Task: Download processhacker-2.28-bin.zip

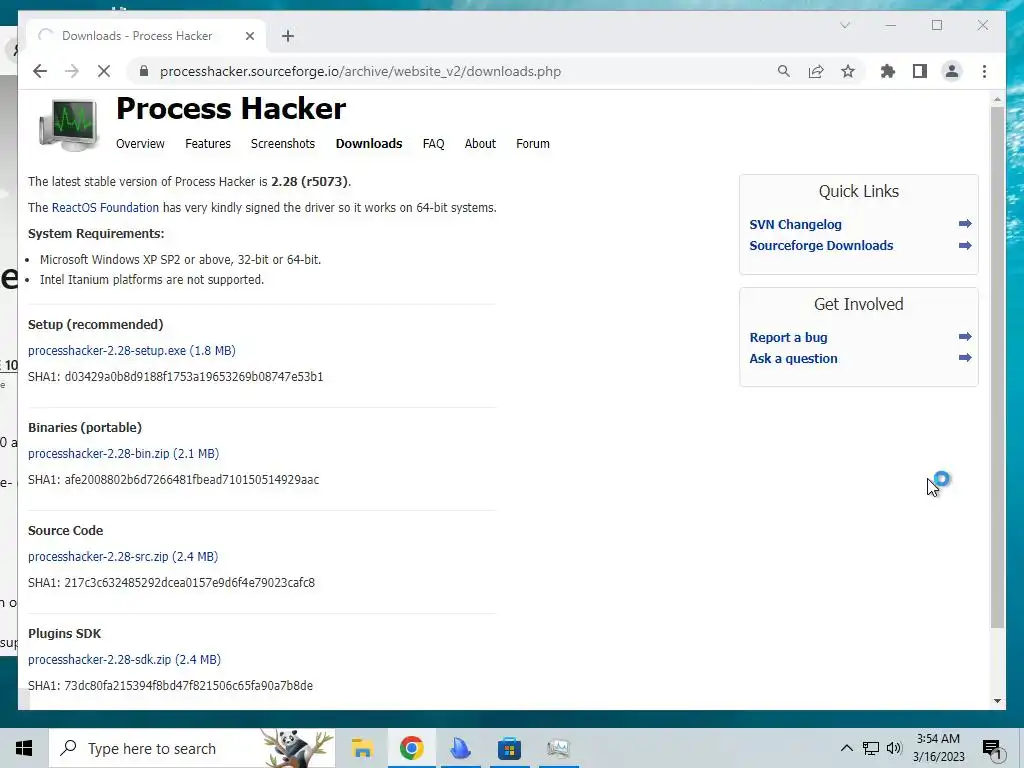Action: [123, 453]
